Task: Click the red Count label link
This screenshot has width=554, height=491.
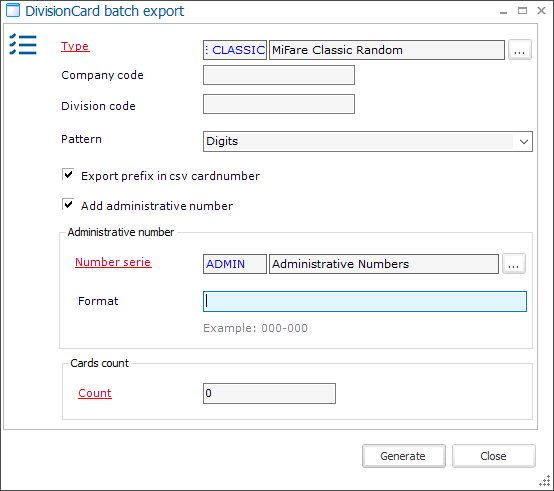Action: click(x=95, y=393)
